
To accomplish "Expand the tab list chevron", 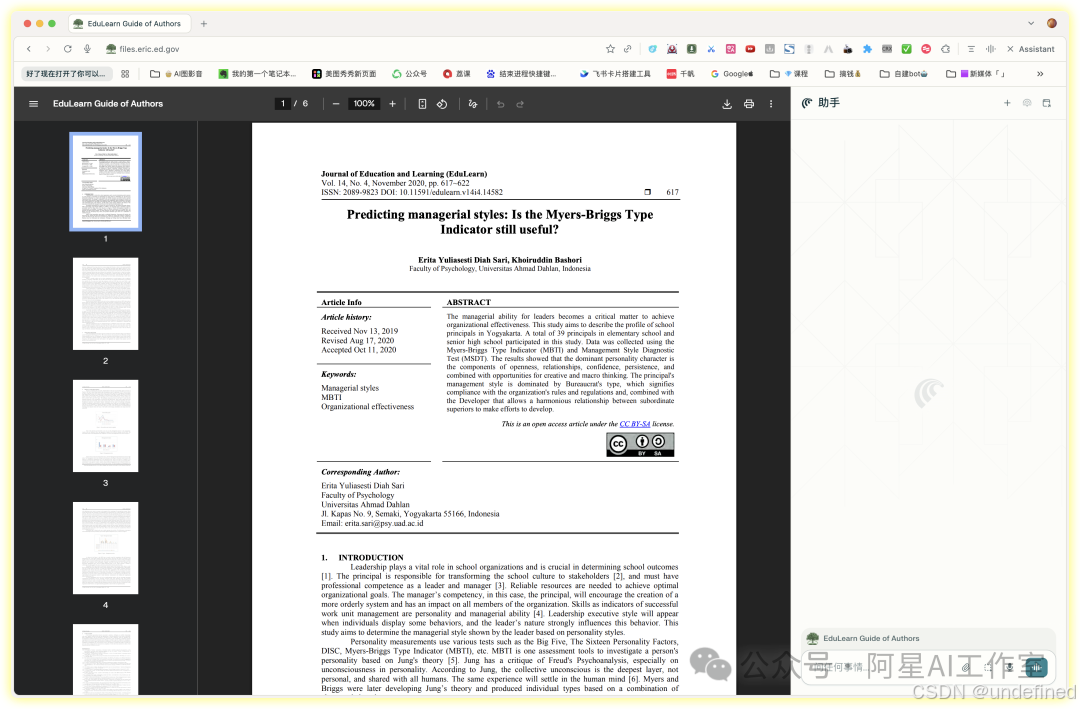I will 1030,23.
